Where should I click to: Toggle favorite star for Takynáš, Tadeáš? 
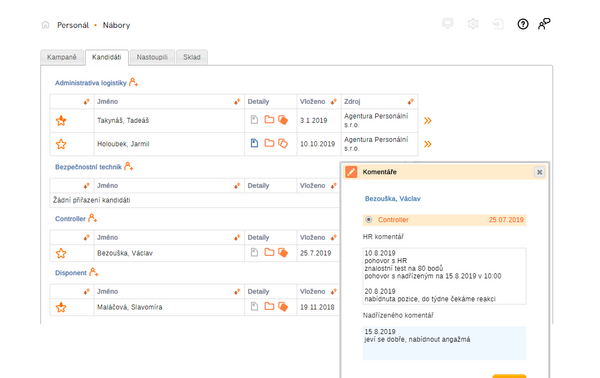point(61,121)
